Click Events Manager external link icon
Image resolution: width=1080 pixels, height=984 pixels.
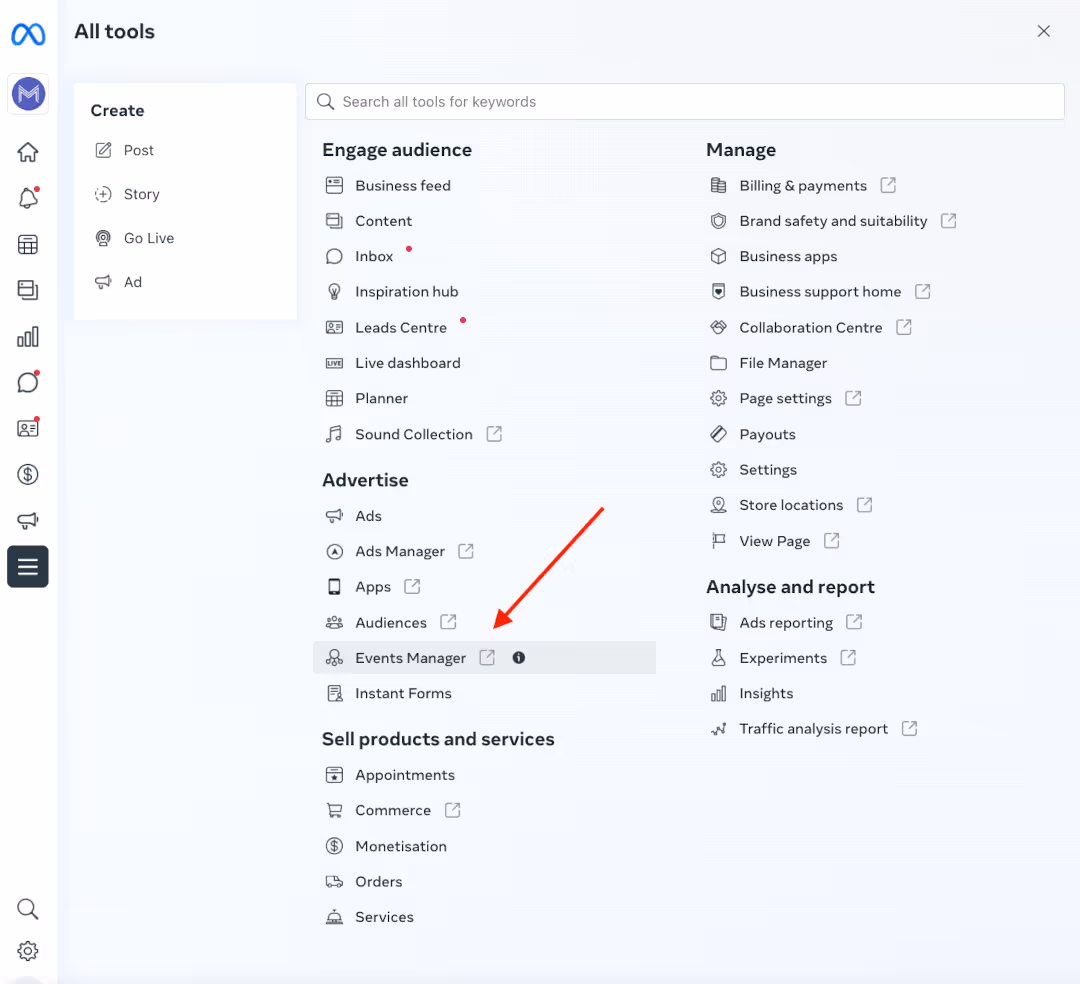click(487, 658)
